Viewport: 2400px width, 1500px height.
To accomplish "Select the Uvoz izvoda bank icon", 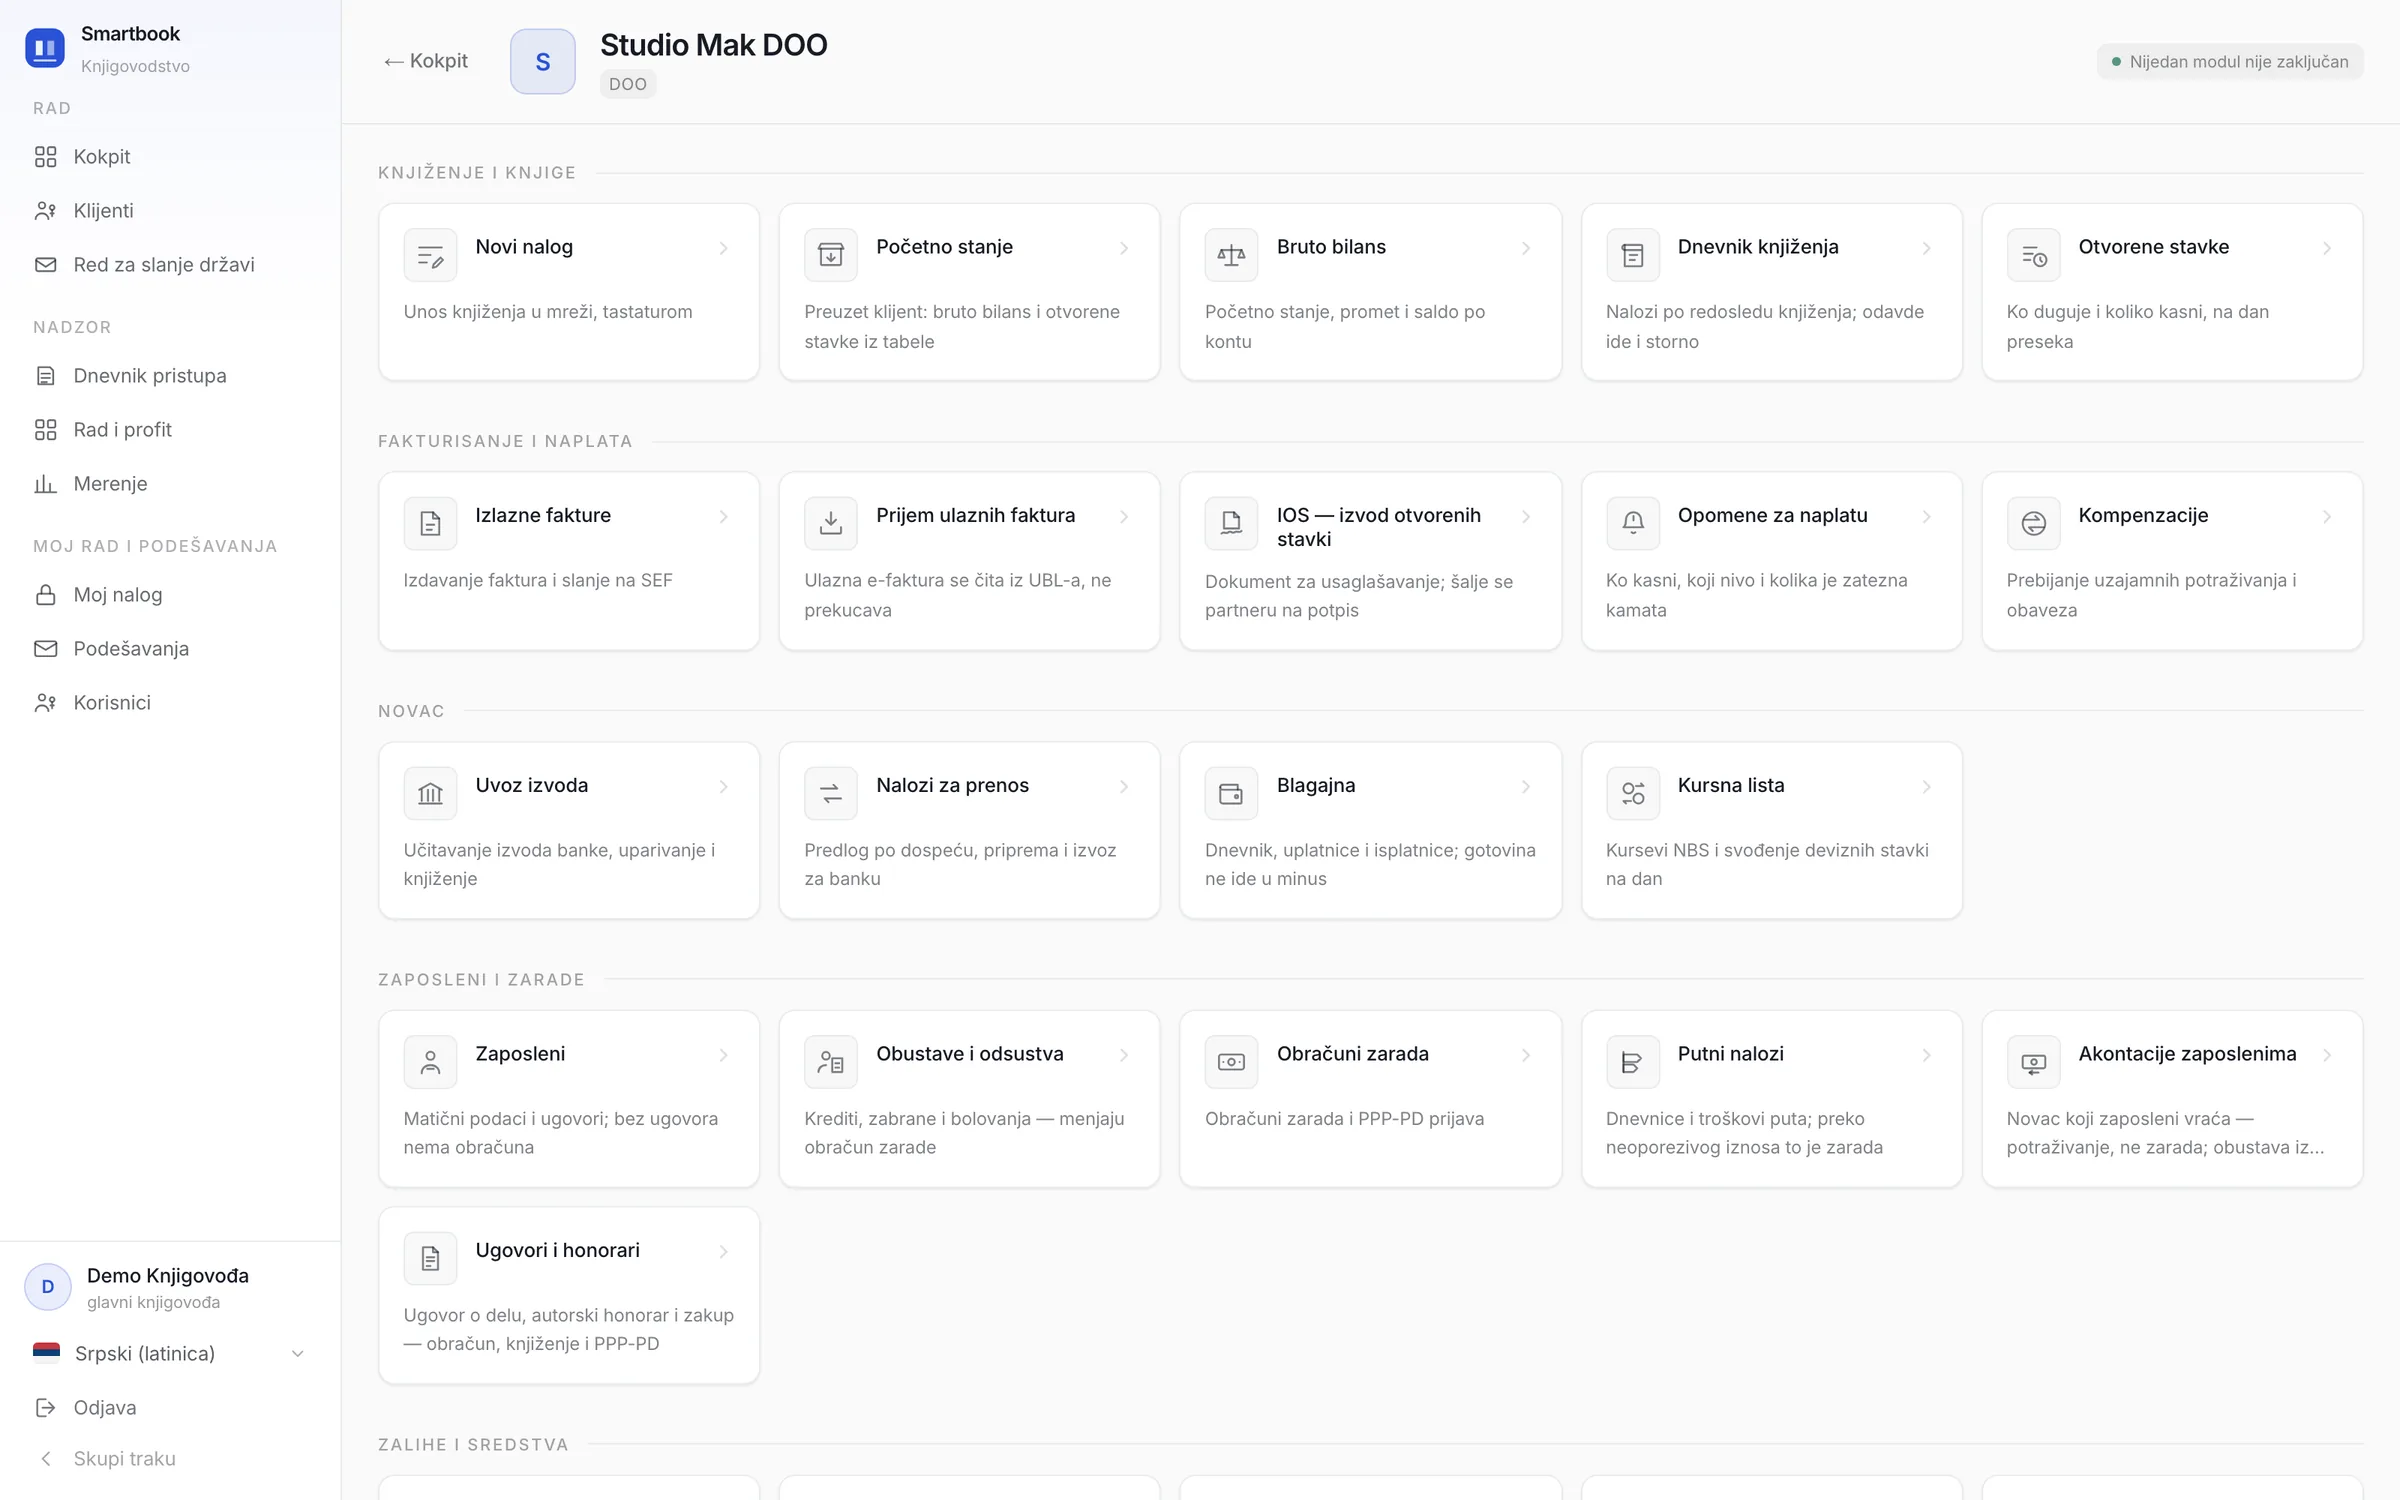I will pos(430,793).
